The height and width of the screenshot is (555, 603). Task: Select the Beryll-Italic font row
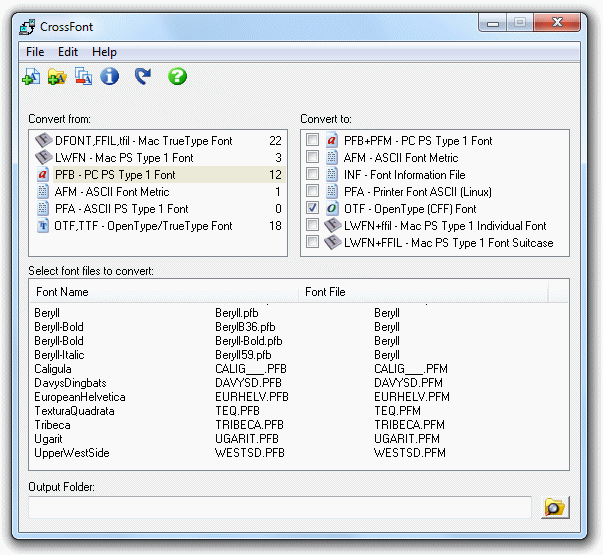(x=298, y=355)
